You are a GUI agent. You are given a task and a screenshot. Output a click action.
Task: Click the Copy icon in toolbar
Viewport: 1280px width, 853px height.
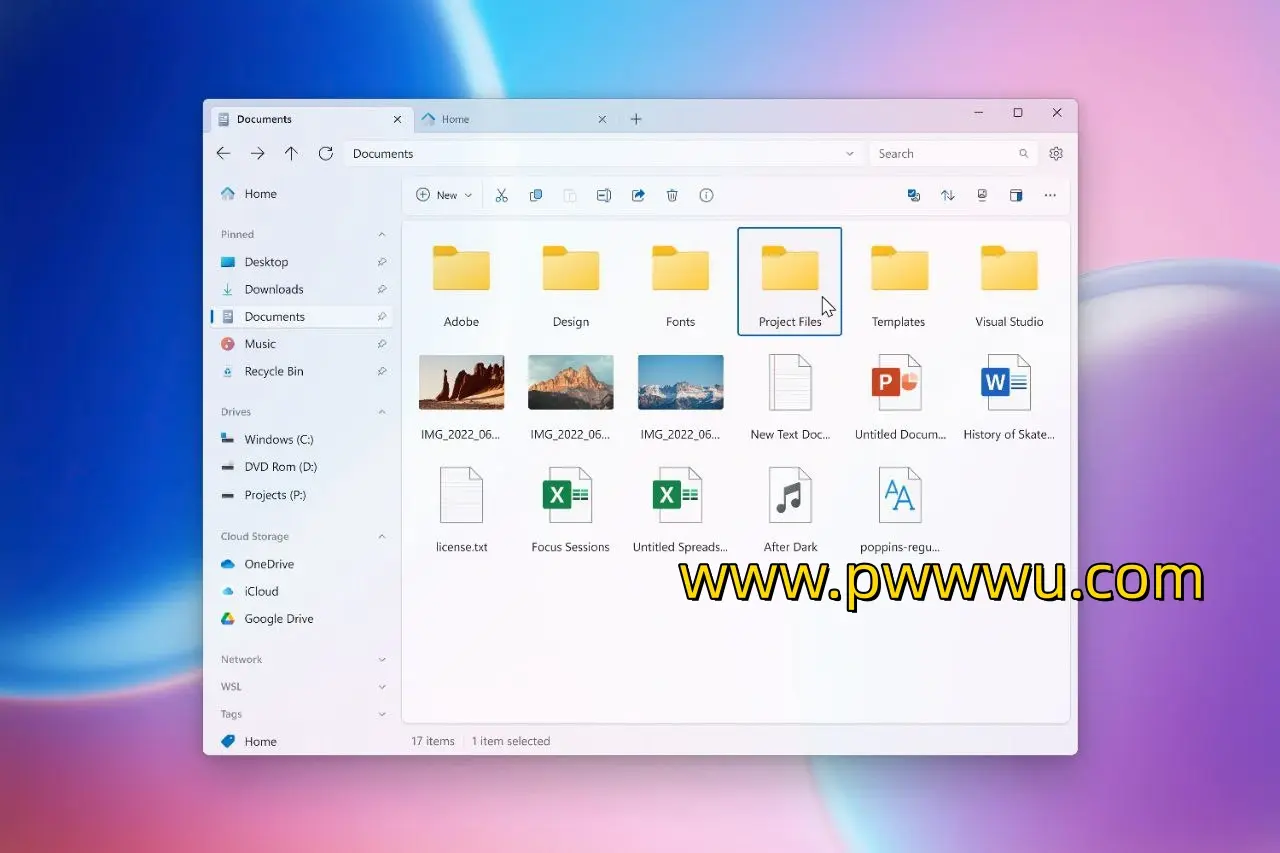tap(536, 196)
